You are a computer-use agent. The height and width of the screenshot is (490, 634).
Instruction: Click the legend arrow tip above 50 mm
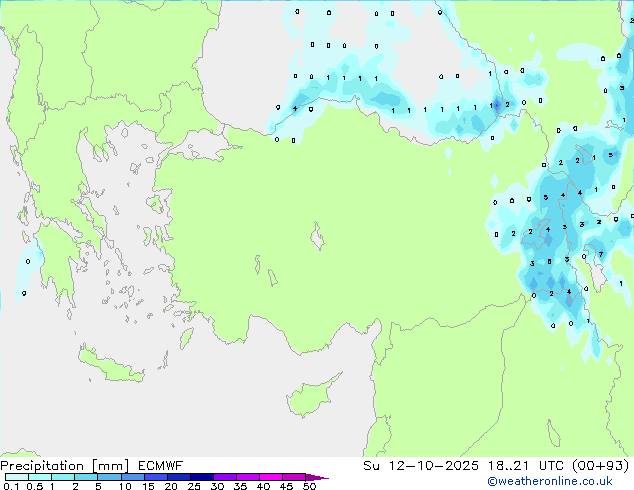[x=317, y=477]
